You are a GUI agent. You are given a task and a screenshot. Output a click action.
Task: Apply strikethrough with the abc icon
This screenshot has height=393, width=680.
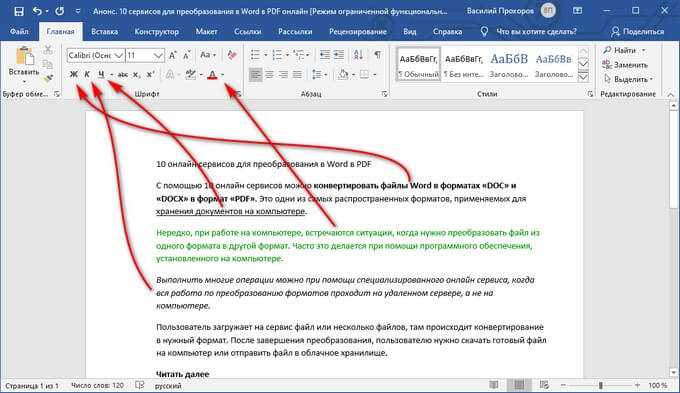(122, 75)
